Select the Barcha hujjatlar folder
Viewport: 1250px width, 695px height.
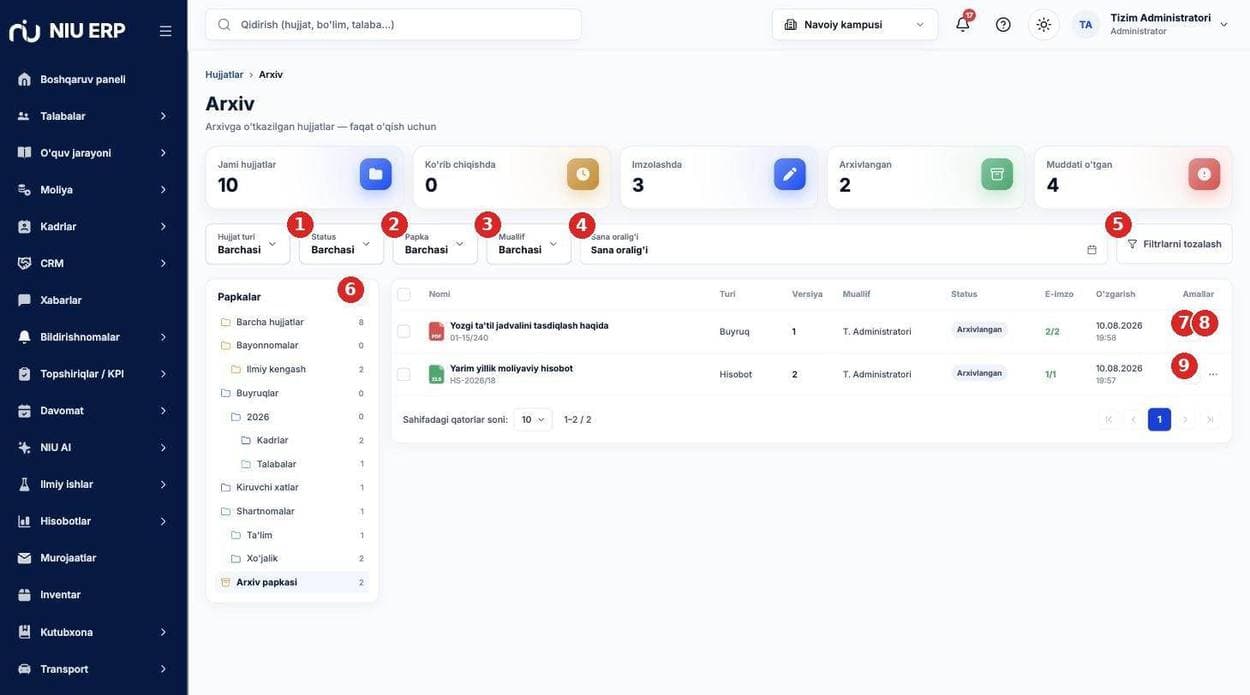pos(292,322)
